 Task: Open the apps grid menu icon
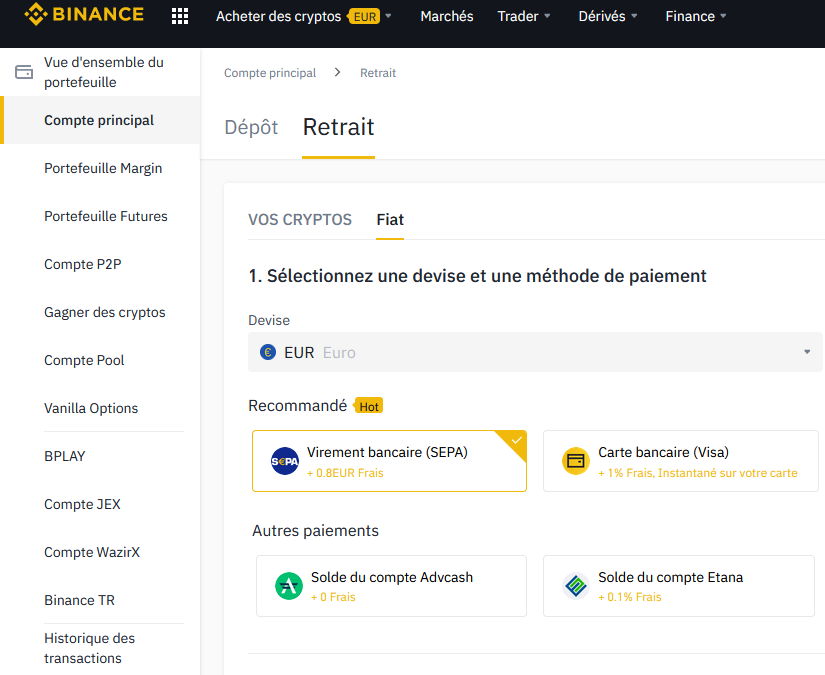(x=180, y=16)
